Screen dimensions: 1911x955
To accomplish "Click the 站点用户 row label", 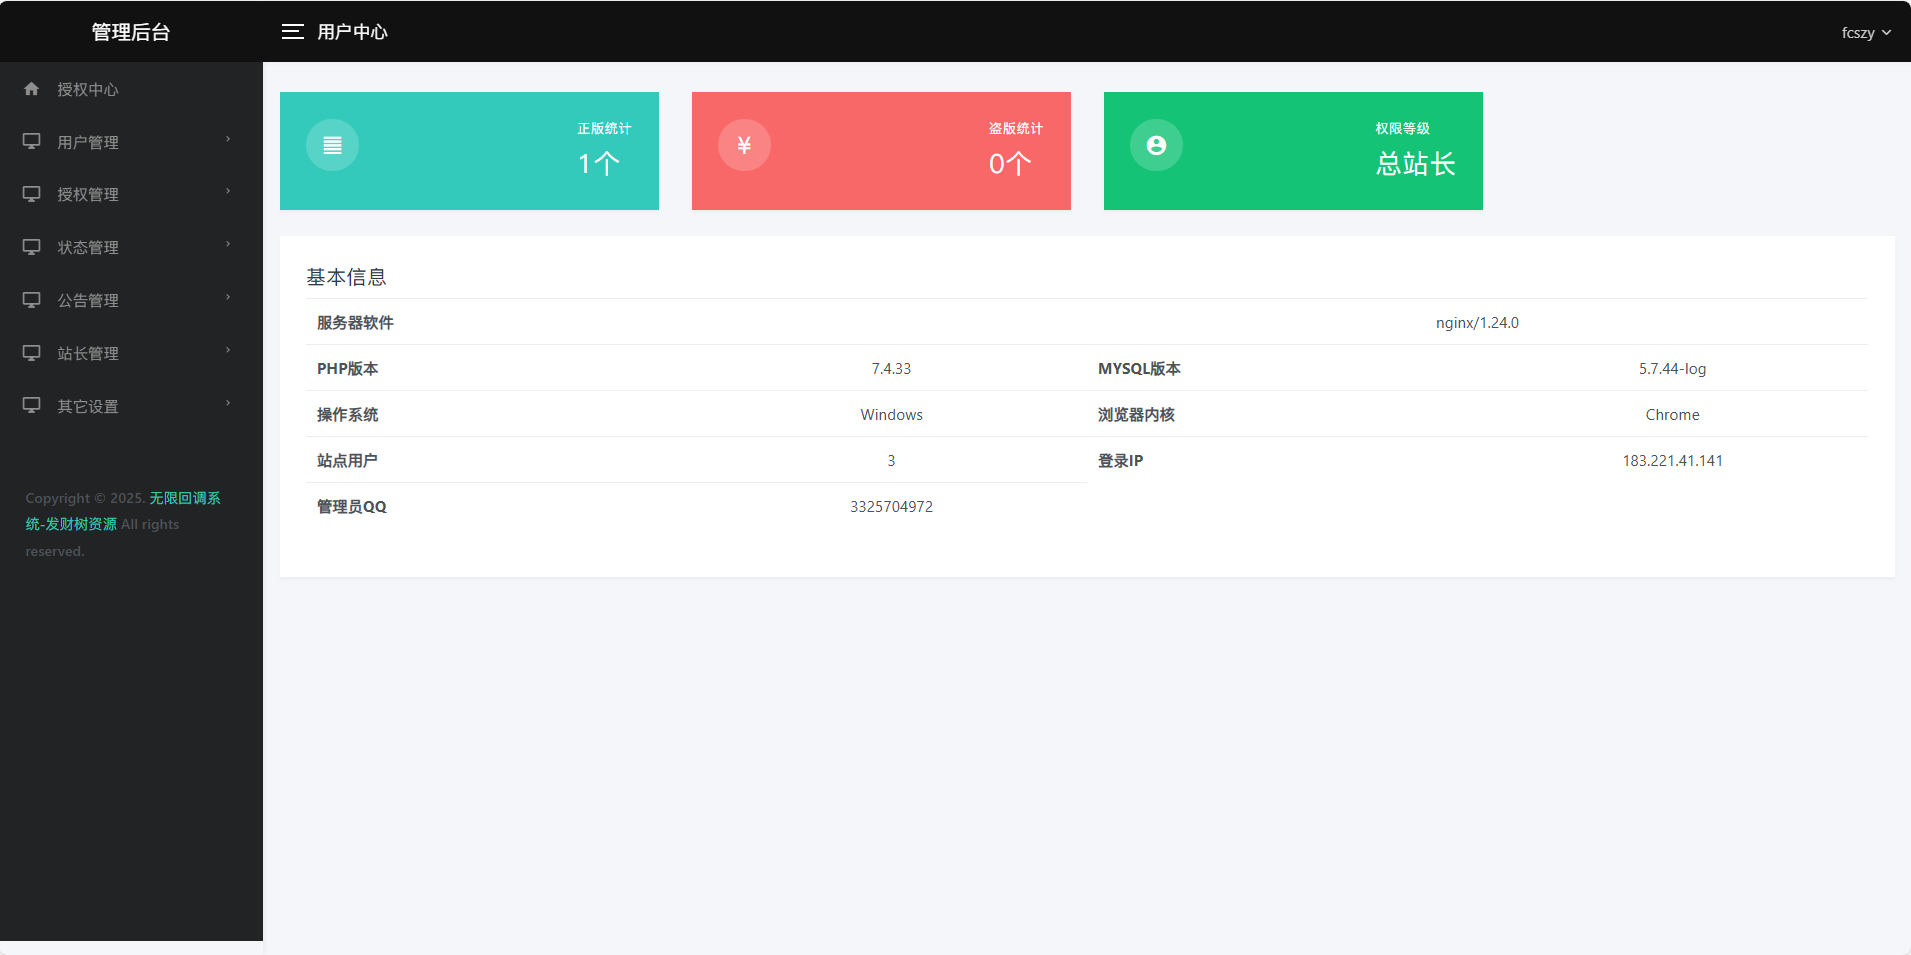I will (x=347, y=461).
